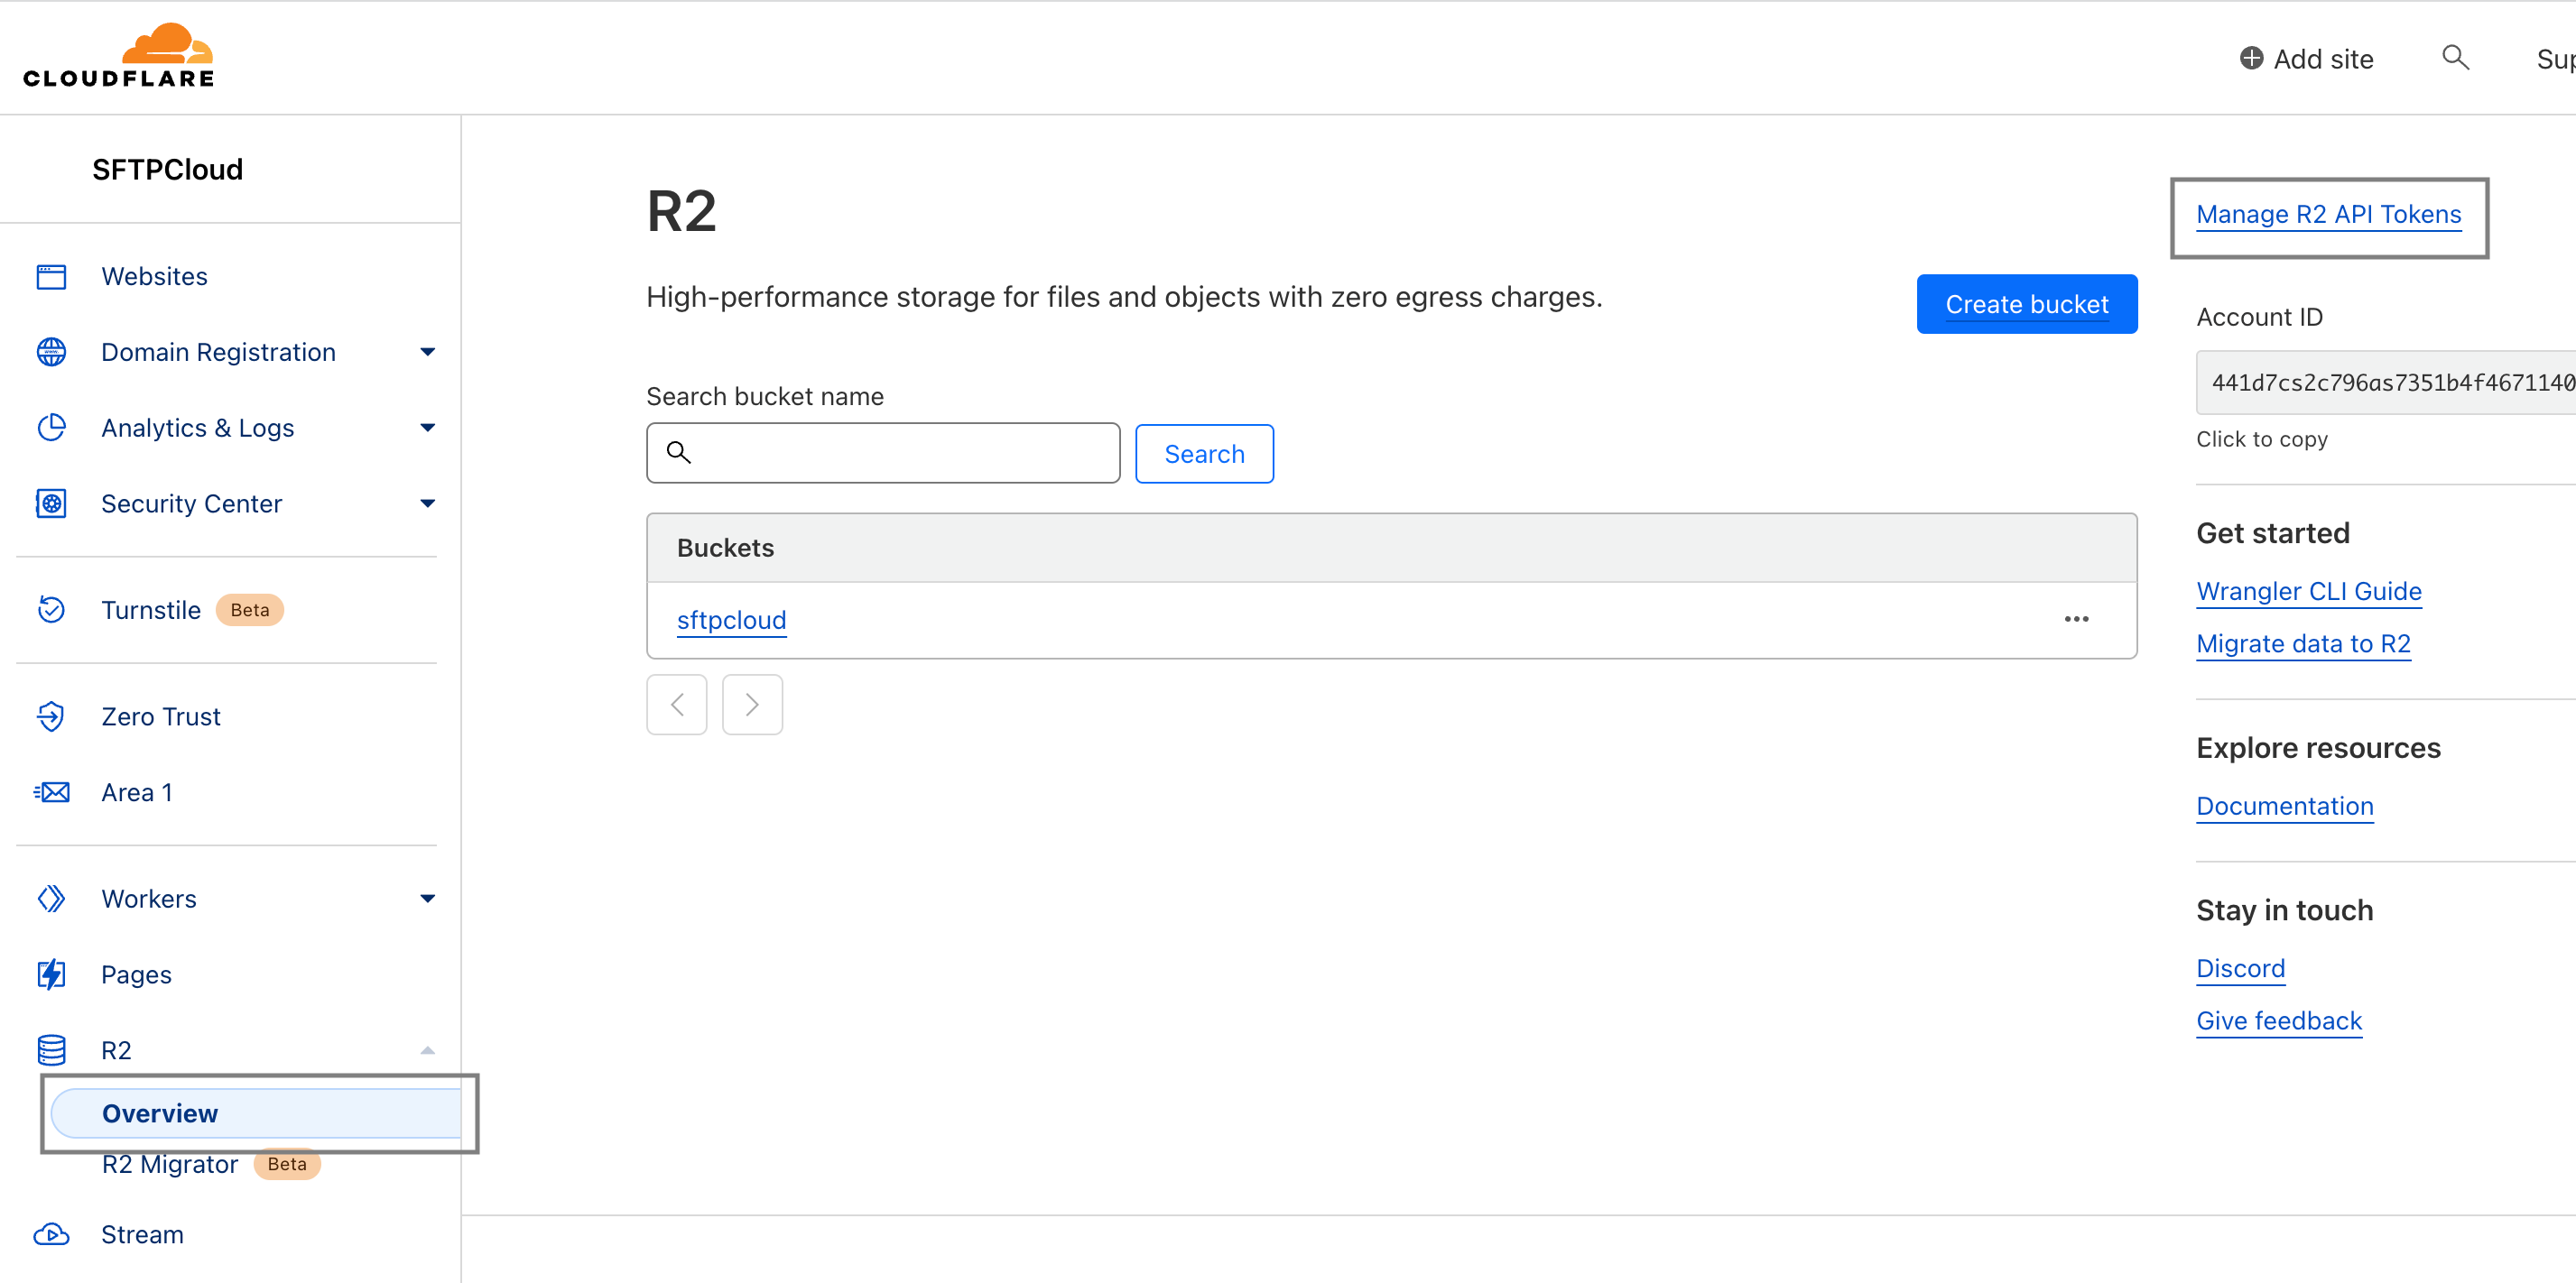Click the Create bucket button
This screenshot has height=1283, width=2576.
click(x=2026, y=304)
